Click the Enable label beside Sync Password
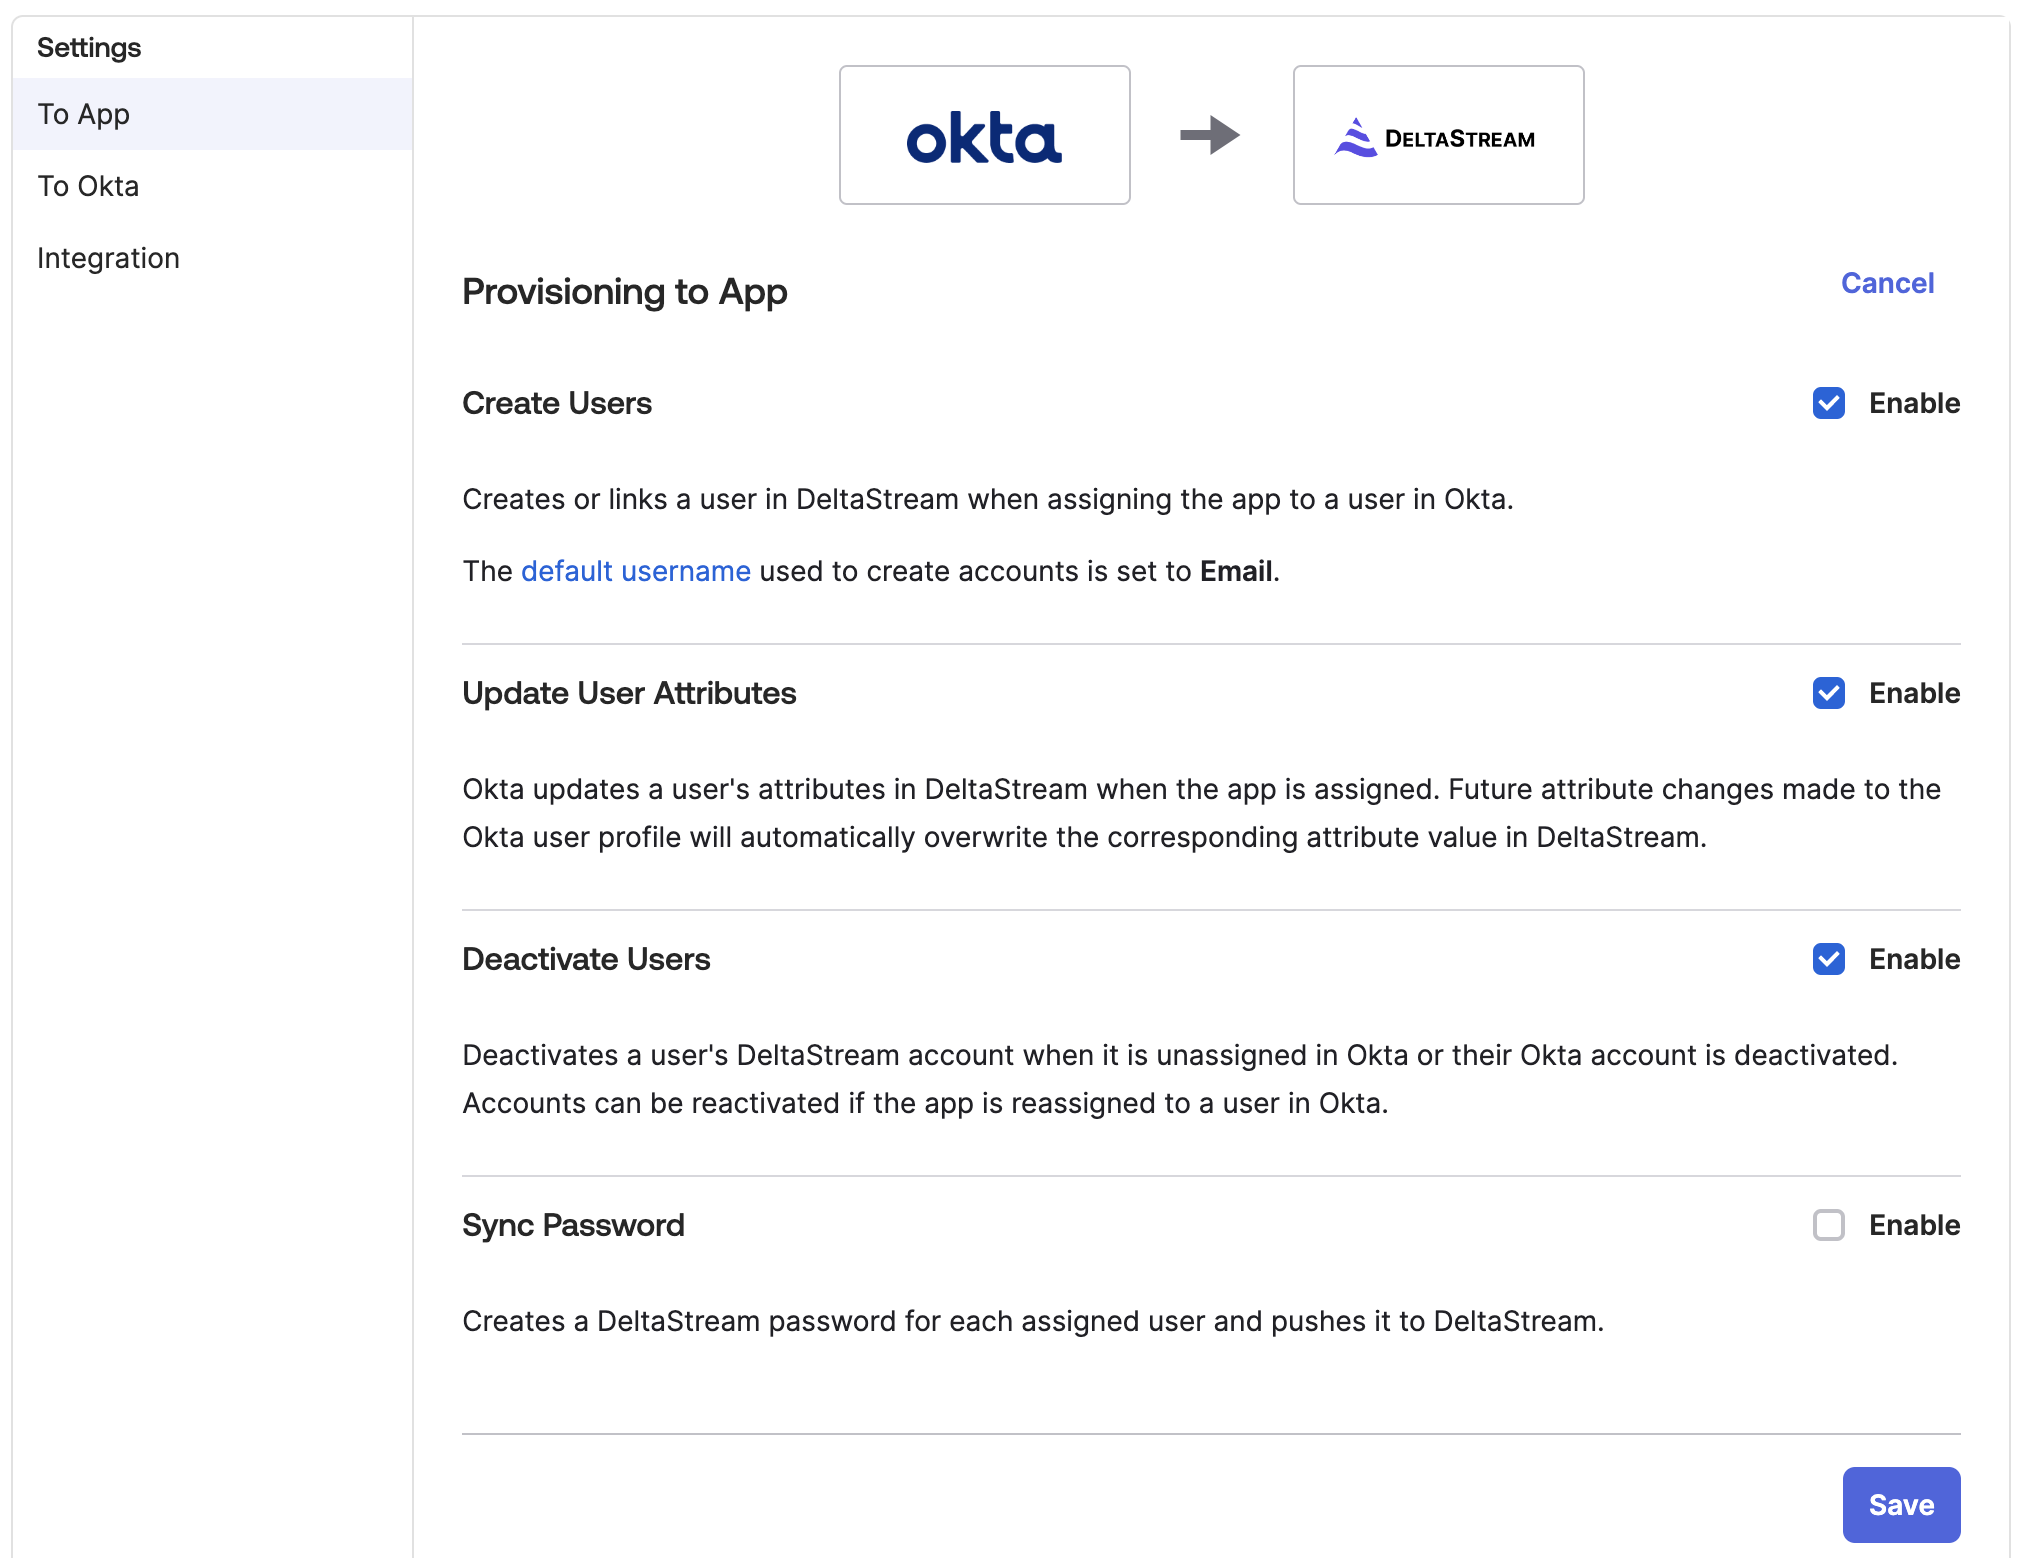This screenshot has width=2026, height=1558. (x=1914, y=1225)
